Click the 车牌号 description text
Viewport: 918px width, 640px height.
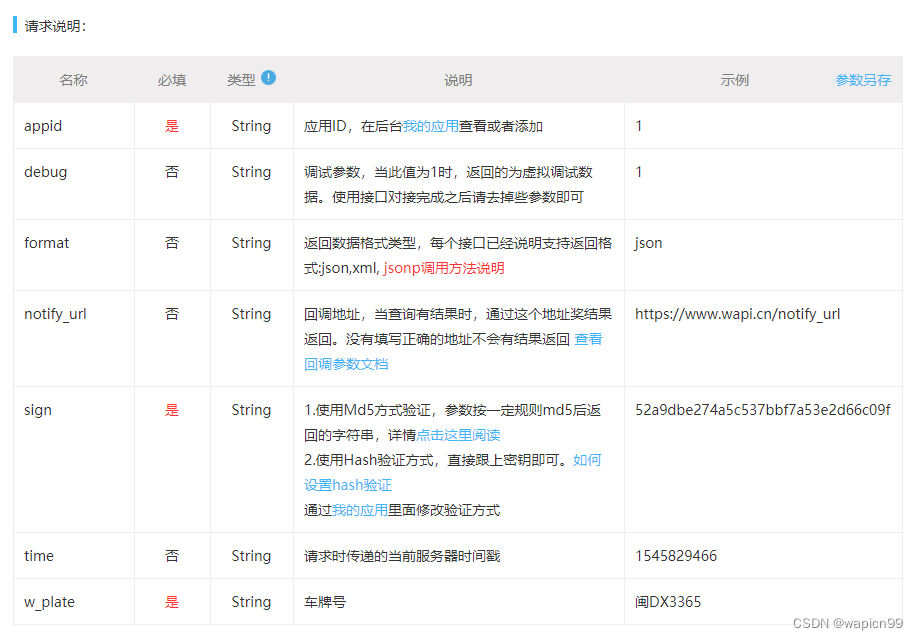[x=325, y=602]
